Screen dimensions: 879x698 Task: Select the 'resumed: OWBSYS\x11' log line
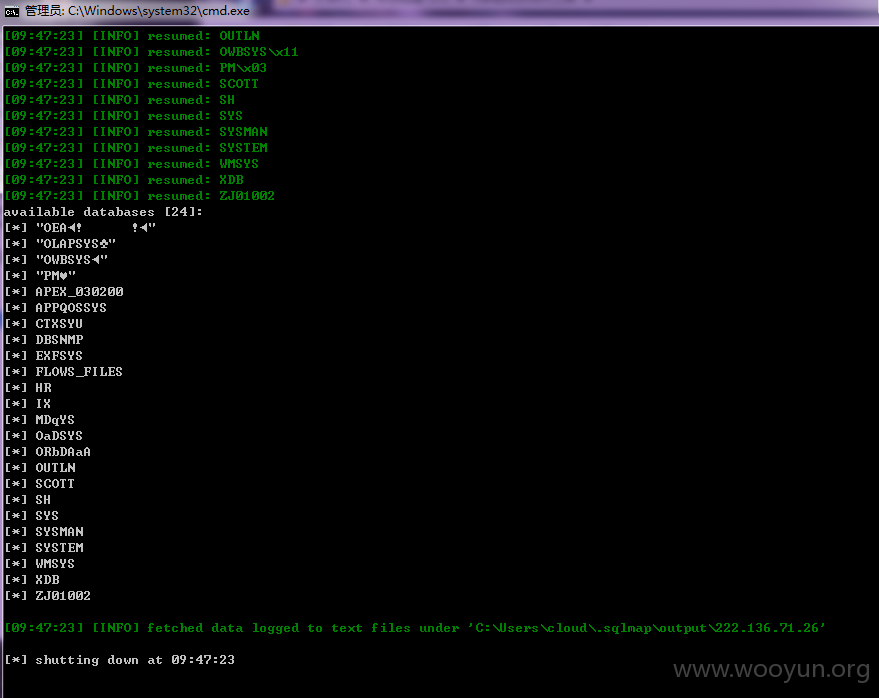151,52
